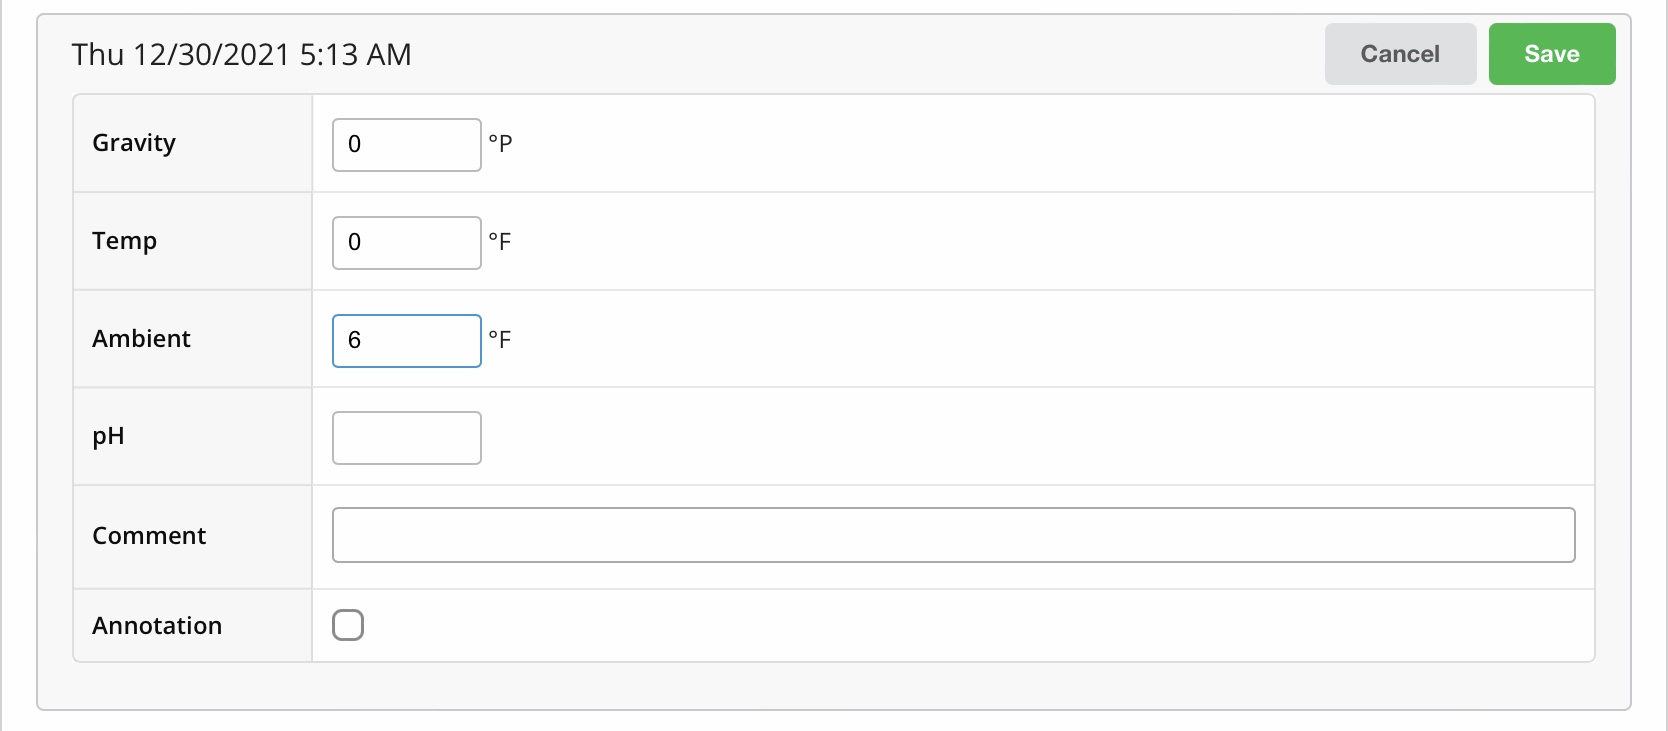1668x731 pixels.
Task: Click the Annotation row label text
Action: [x=157, y=626]
